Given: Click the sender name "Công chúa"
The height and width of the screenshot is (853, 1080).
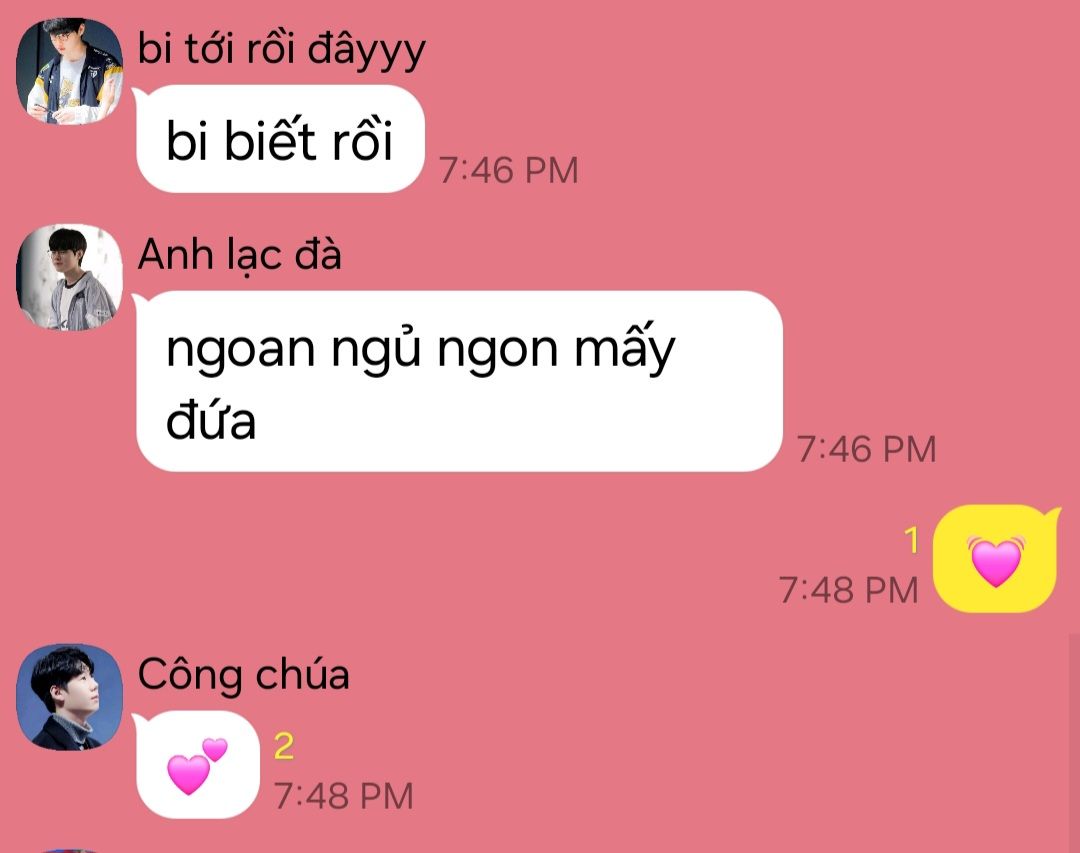Looking at the screenshot, I should [243, 675].
